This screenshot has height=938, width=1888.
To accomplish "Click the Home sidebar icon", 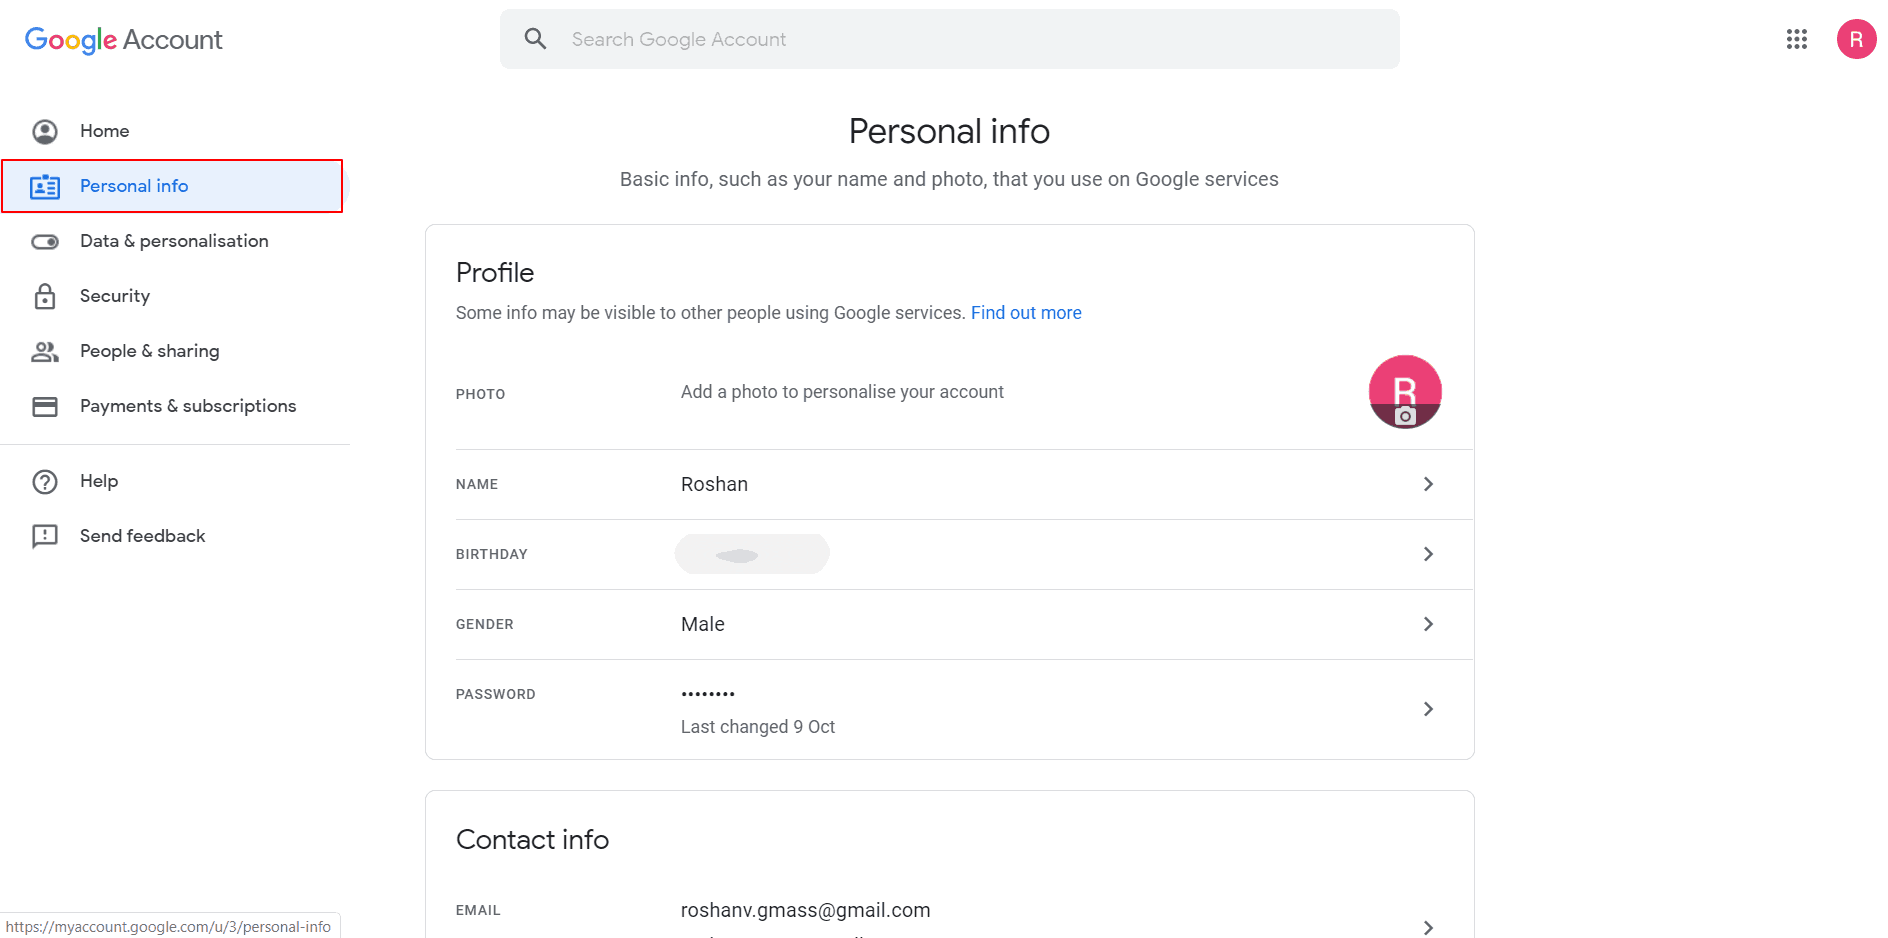I will click(x=45, y=131).
